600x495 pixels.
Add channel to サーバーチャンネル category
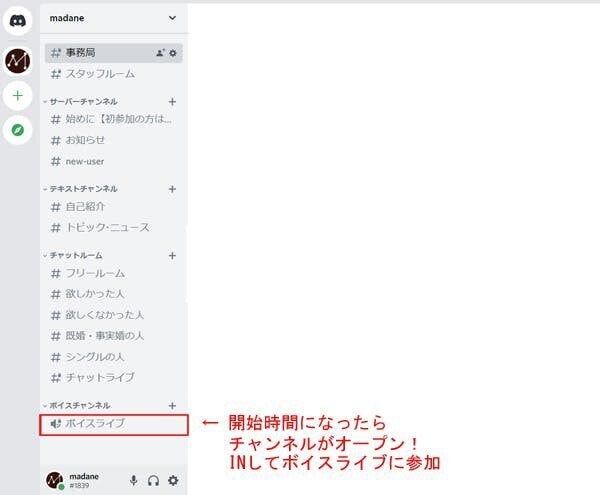point(172,102)
